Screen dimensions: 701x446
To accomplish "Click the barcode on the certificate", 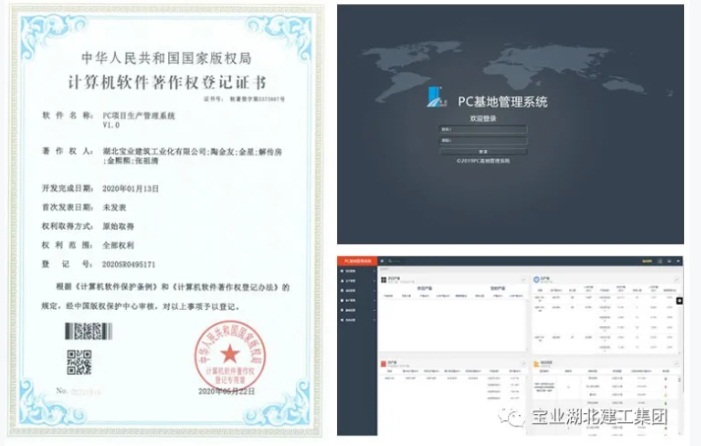I will 88,331.
